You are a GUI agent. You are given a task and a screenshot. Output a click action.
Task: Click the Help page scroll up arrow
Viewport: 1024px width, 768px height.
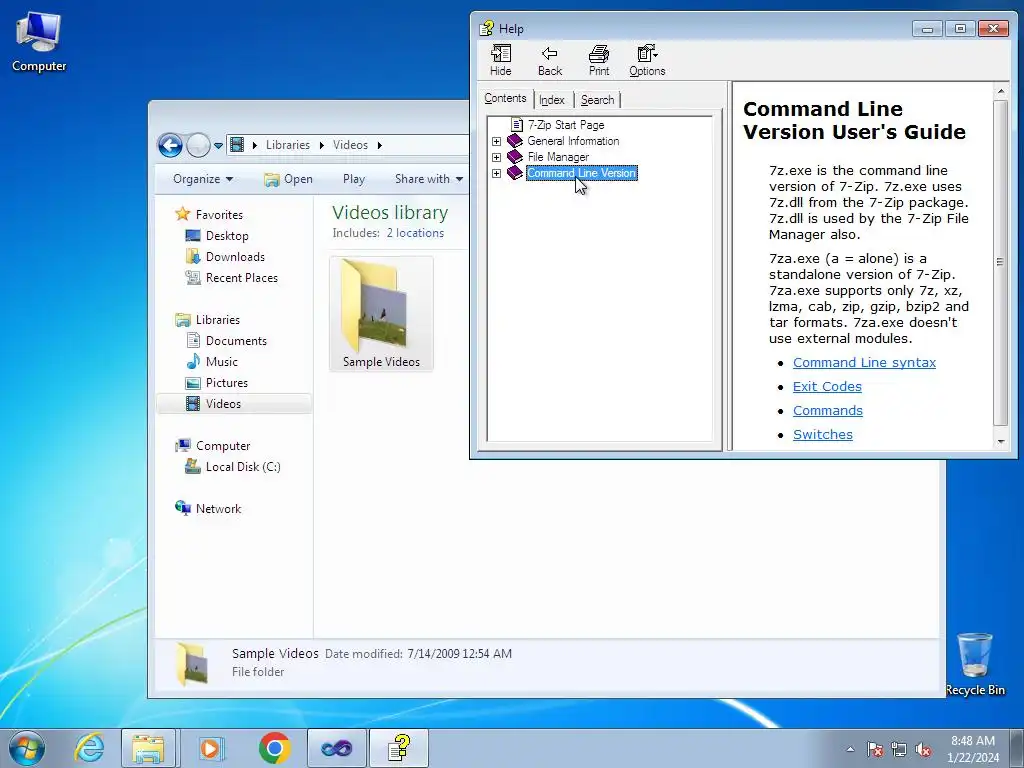coord(1000,91)
